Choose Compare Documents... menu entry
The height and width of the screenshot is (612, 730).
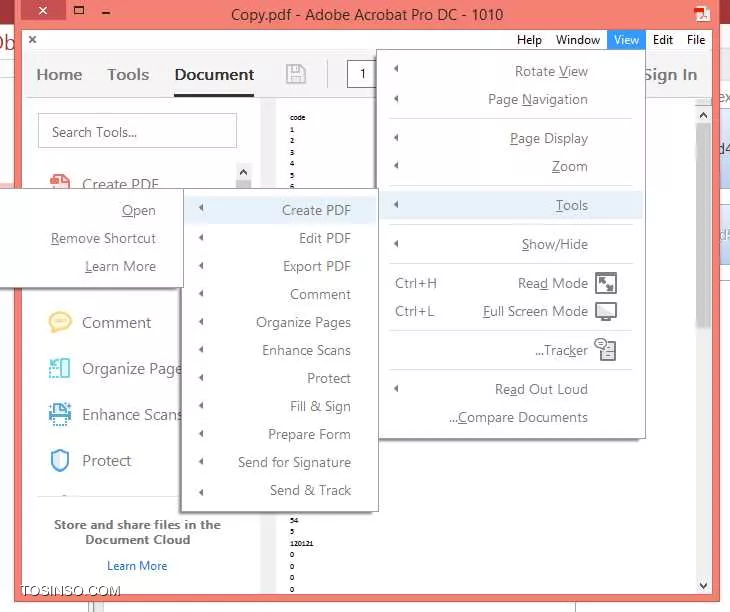pyautogui.click(x=511, y=417)
